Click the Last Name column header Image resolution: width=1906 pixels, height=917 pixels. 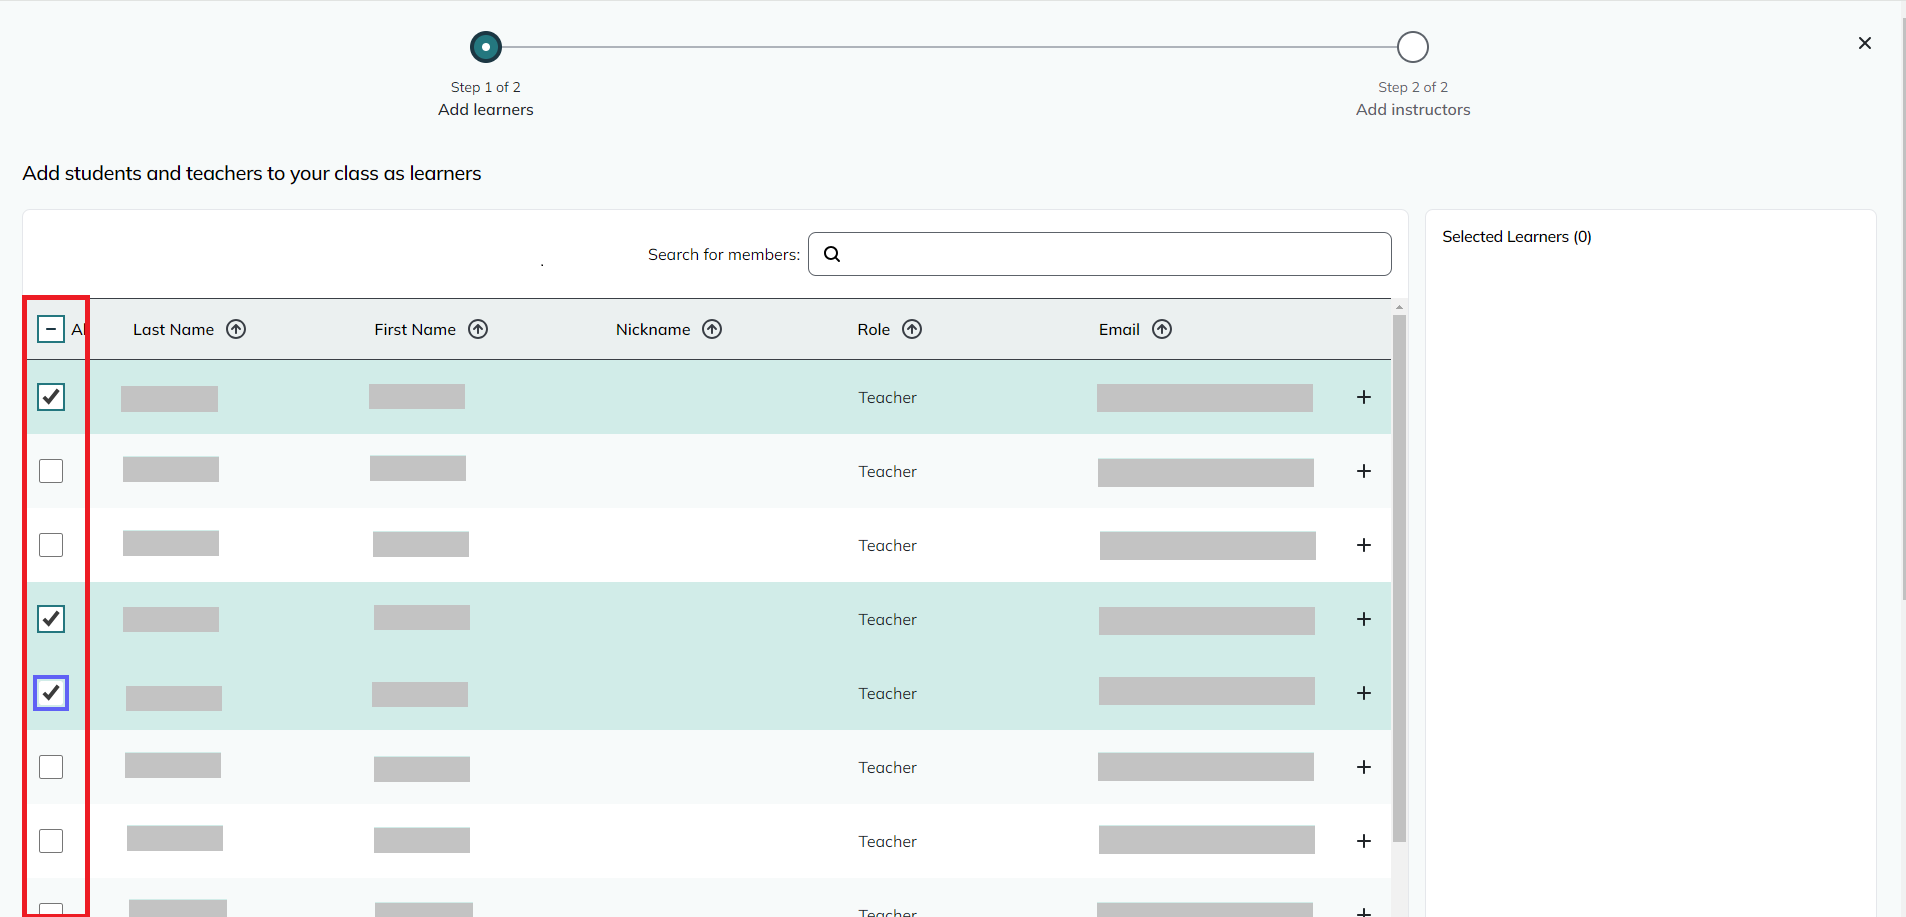click(x=173, y=329)
